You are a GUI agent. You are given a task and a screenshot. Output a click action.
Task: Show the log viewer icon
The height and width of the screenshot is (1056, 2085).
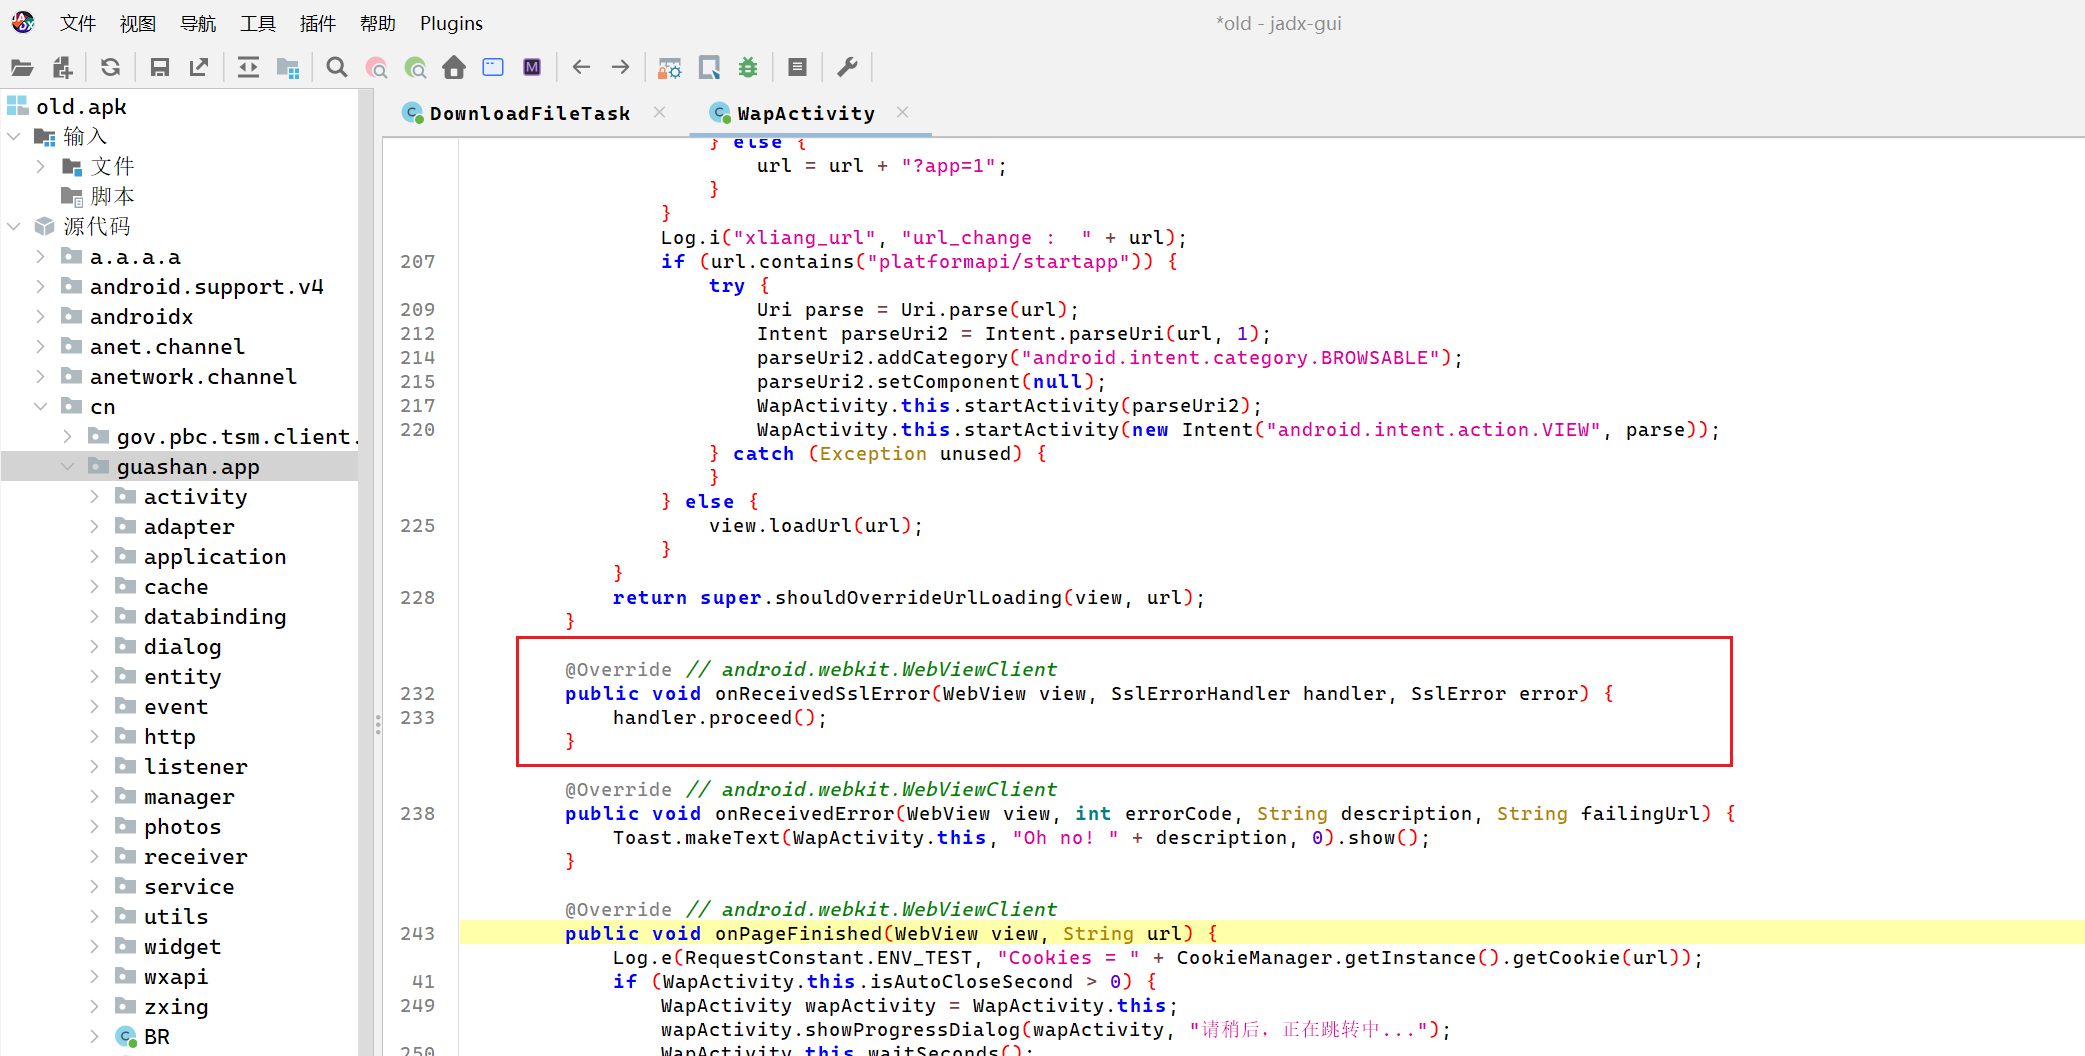tap(797, 68)
